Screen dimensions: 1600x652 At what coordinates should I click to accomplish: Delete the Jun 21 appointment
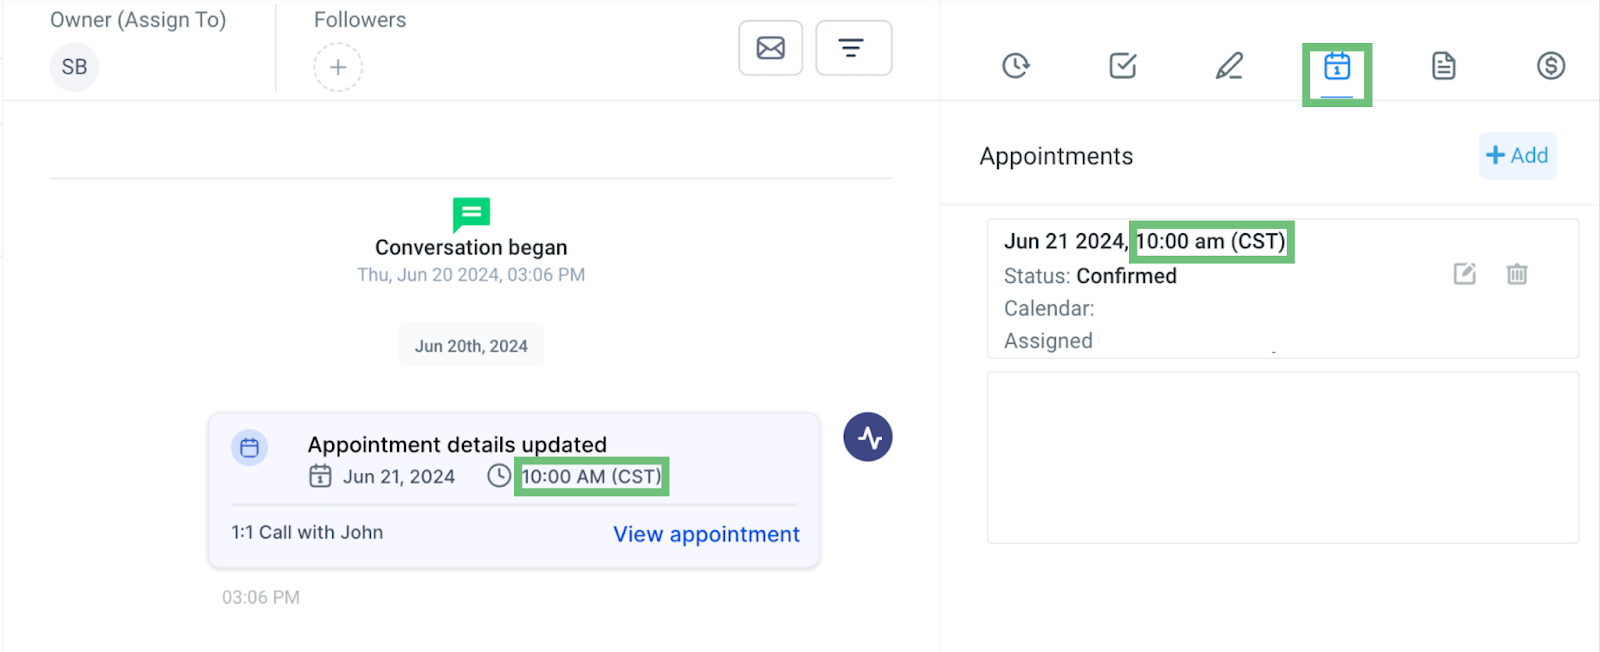(1517, 274)
